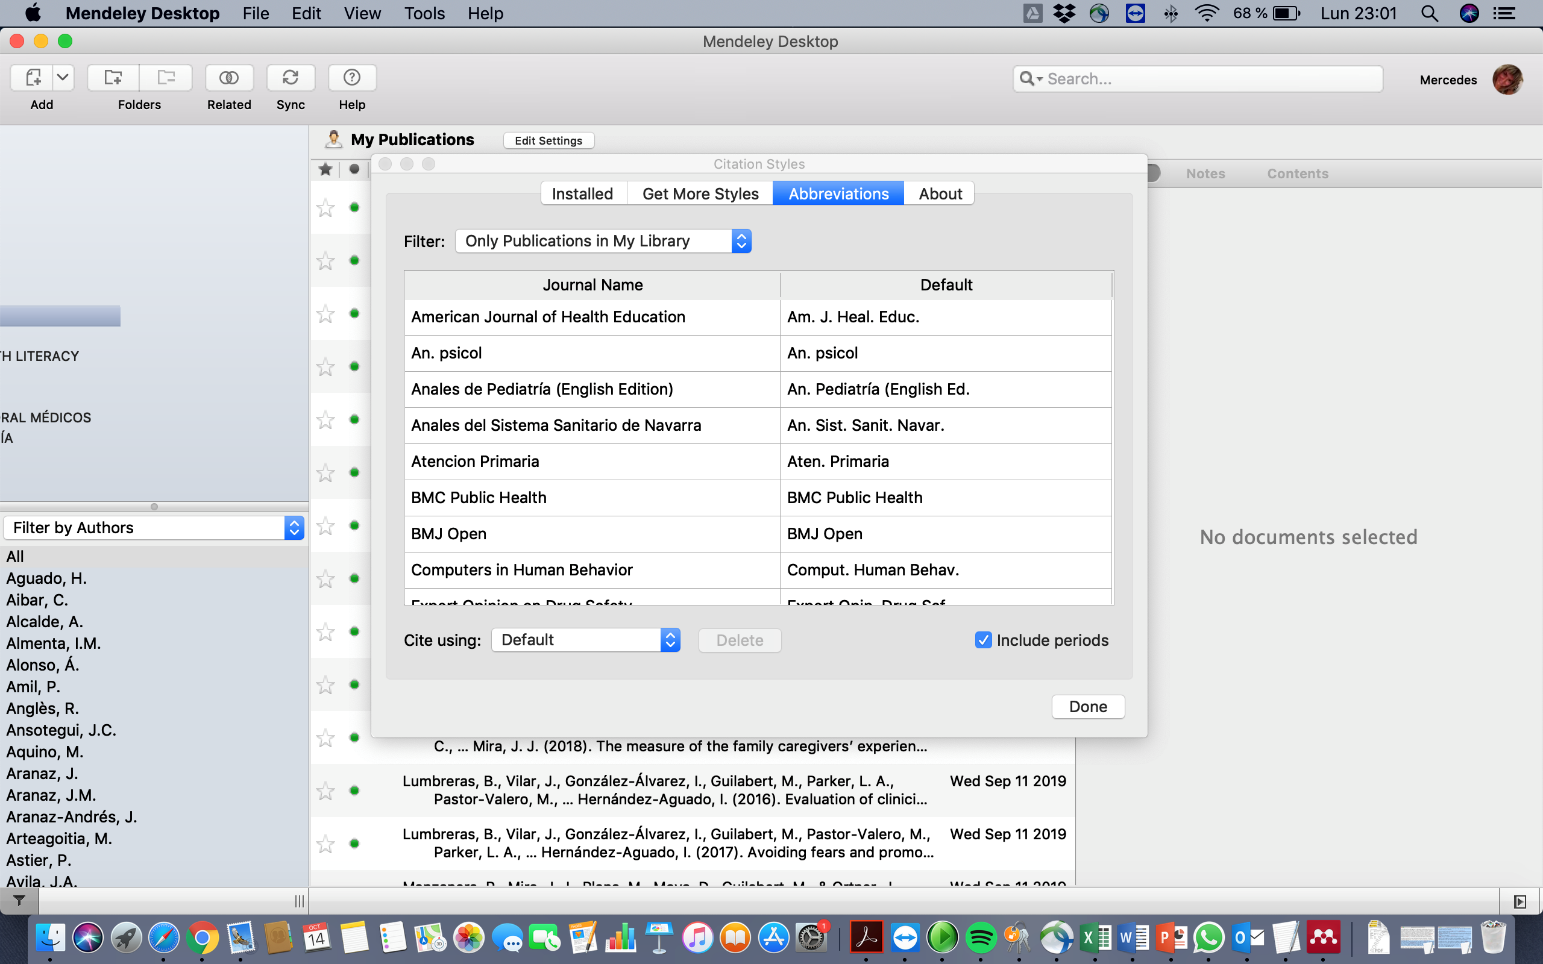Open Mendeley from the Dock

[1323, 937]
